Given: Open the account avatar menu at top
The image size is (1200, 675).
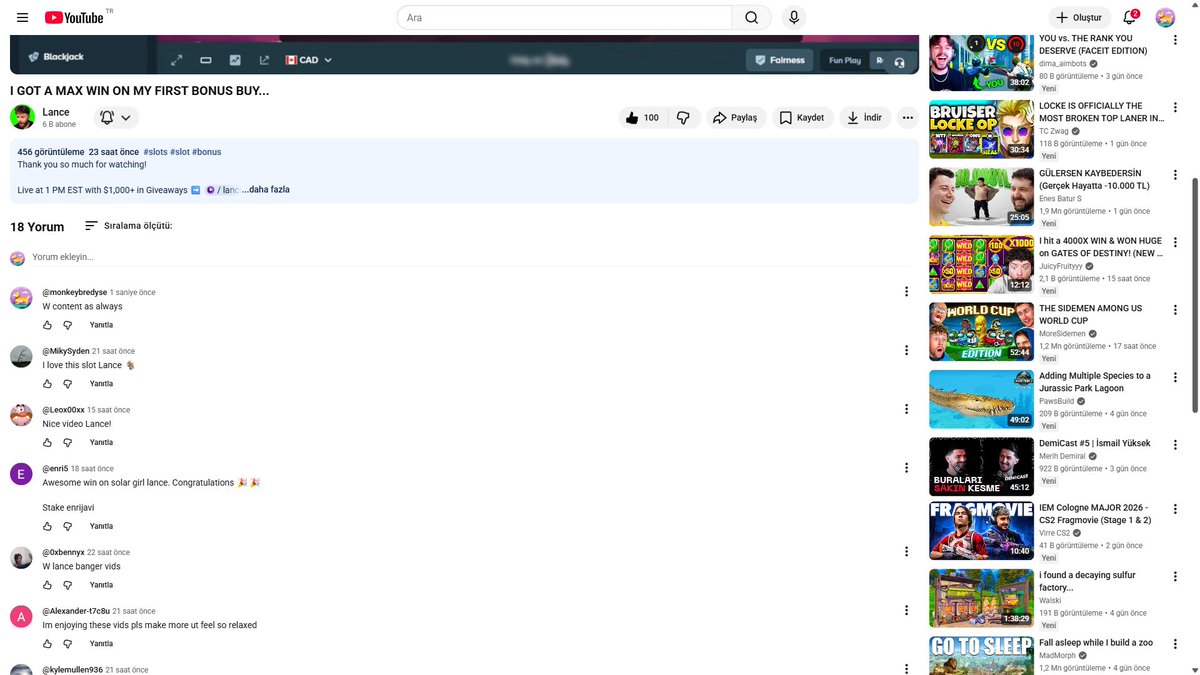Looking at the screenshot, I should click(x=1165, y=17).
